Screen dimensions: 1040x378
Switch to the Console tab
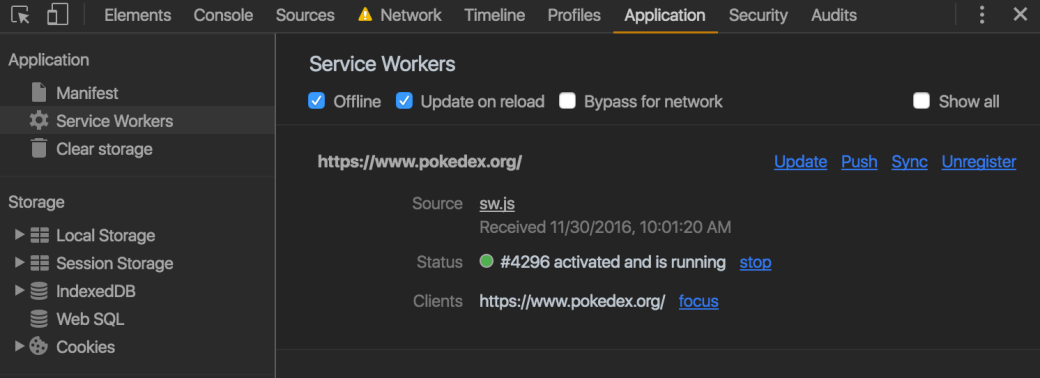coord(223,15)
